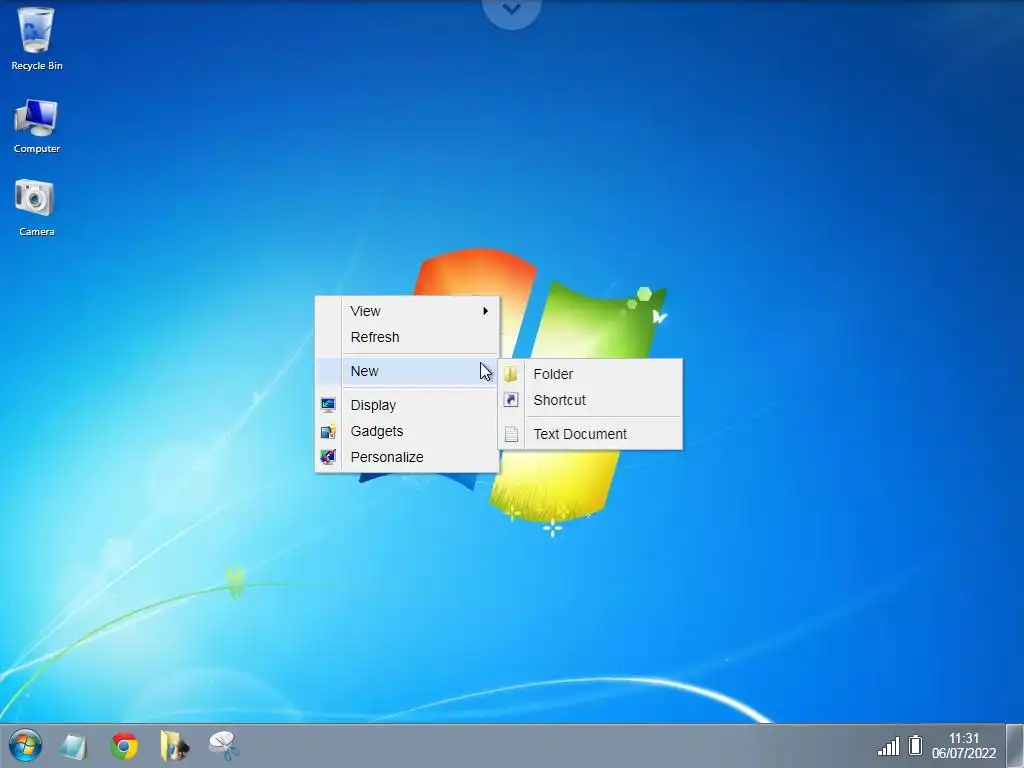
Task: Check the network signal bars tray icon
Action: pyautogui.click(x=888, y=746)
